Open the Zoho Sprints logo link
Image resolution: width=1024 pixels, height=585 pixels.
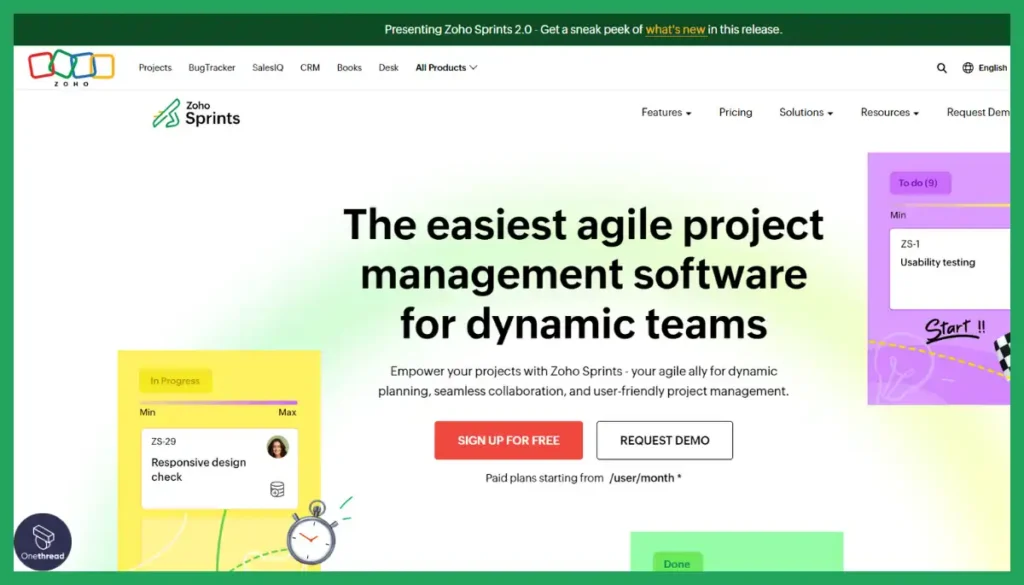(196, 113)
